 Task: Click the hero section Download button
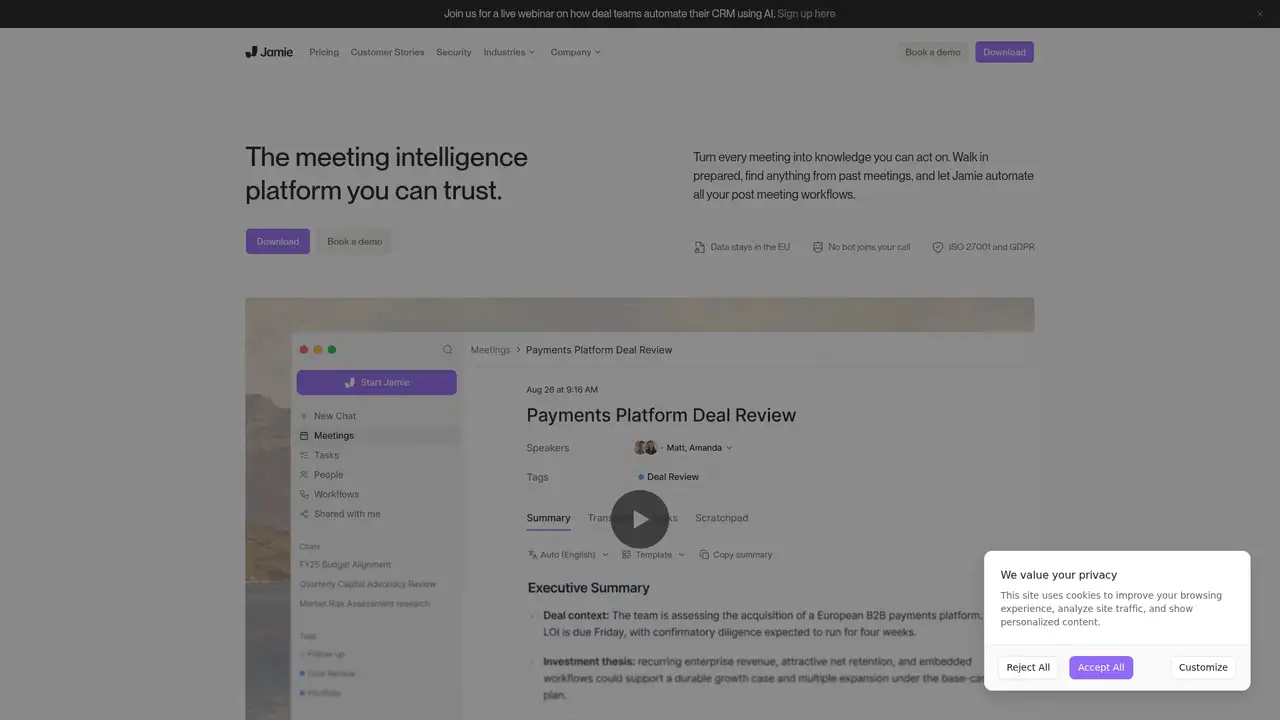(x=278, y=241)
